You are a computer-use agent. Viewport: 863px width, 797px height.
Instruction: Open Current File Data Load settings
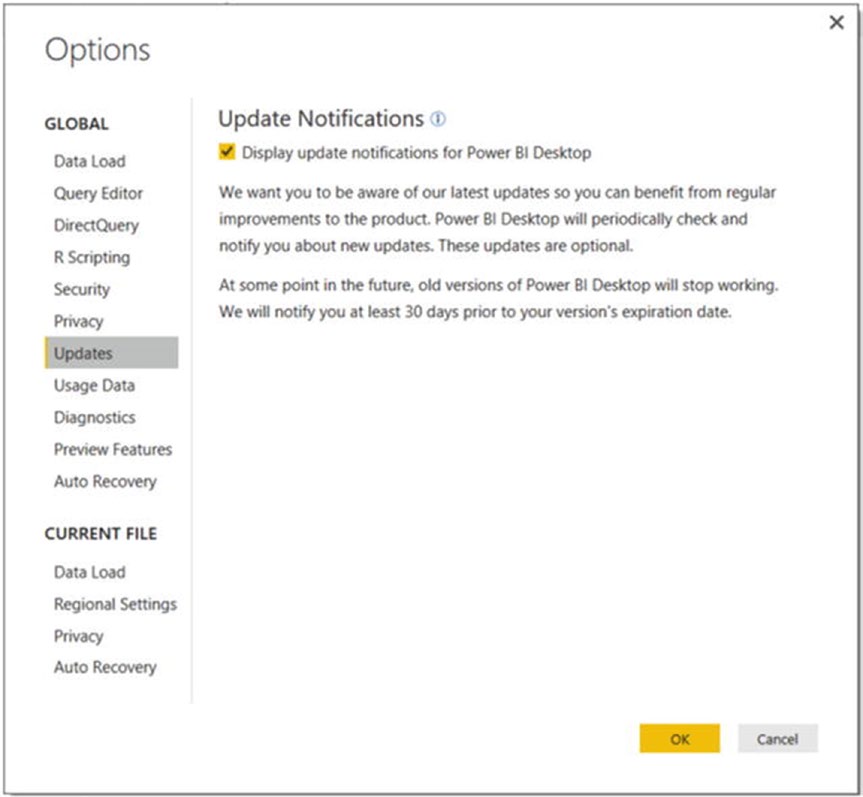pos(90,572)
